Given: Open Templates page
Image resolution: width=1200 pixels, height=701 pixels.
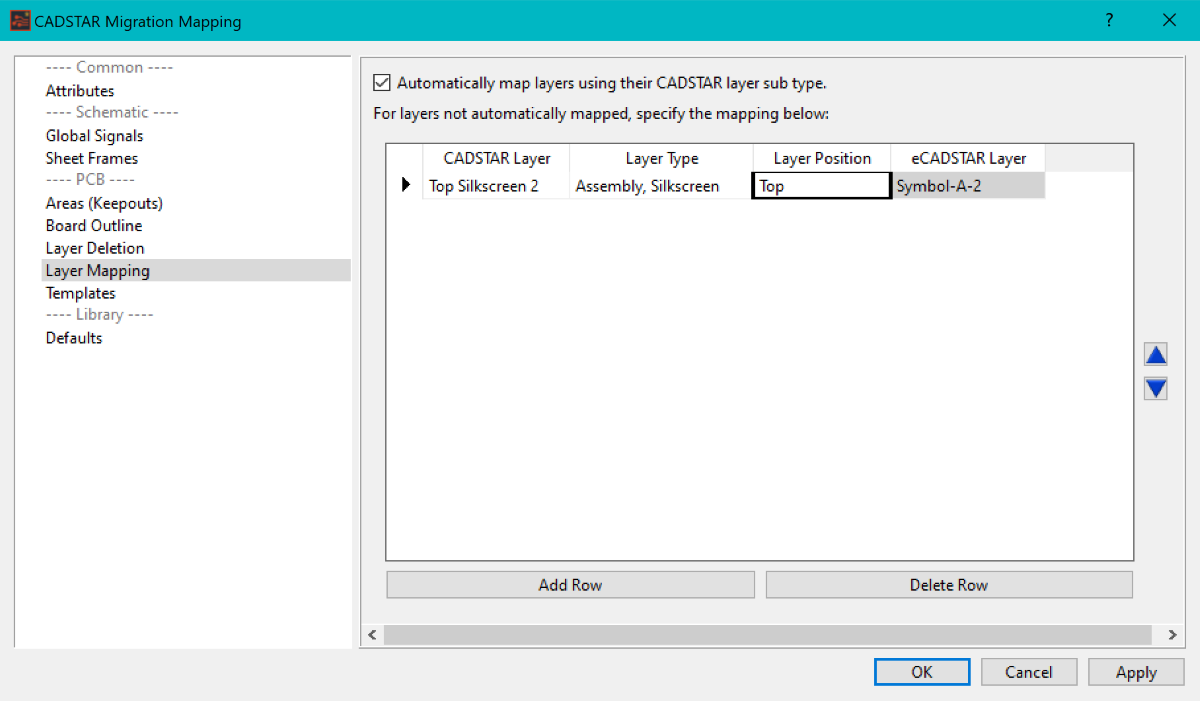Looking at the screenshot, I should (81, 293).
